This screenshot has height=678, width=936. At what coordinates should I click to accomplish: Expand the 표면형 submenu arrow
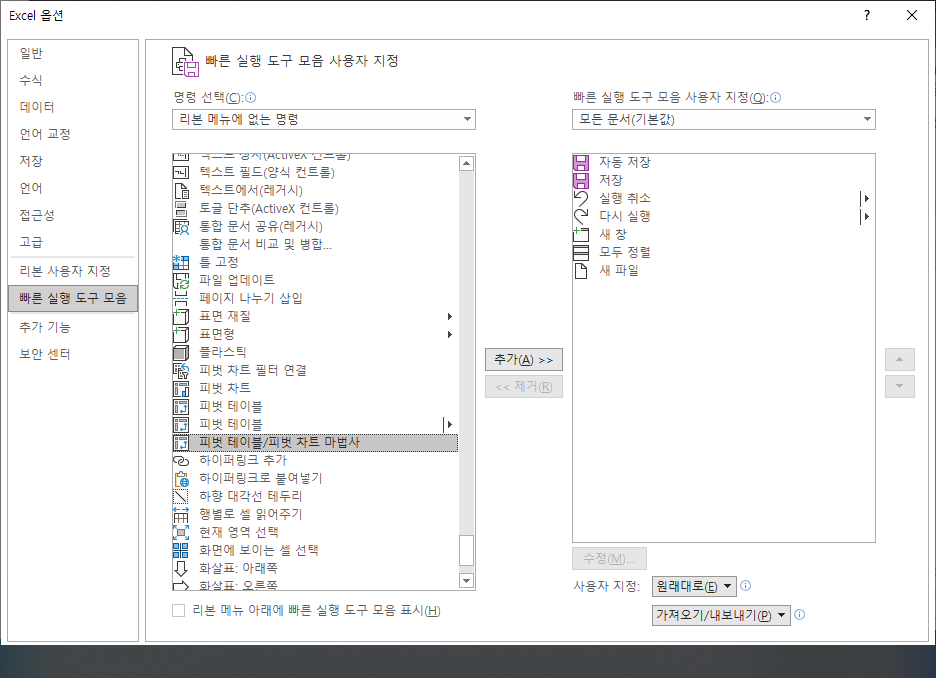pos(450,334)
